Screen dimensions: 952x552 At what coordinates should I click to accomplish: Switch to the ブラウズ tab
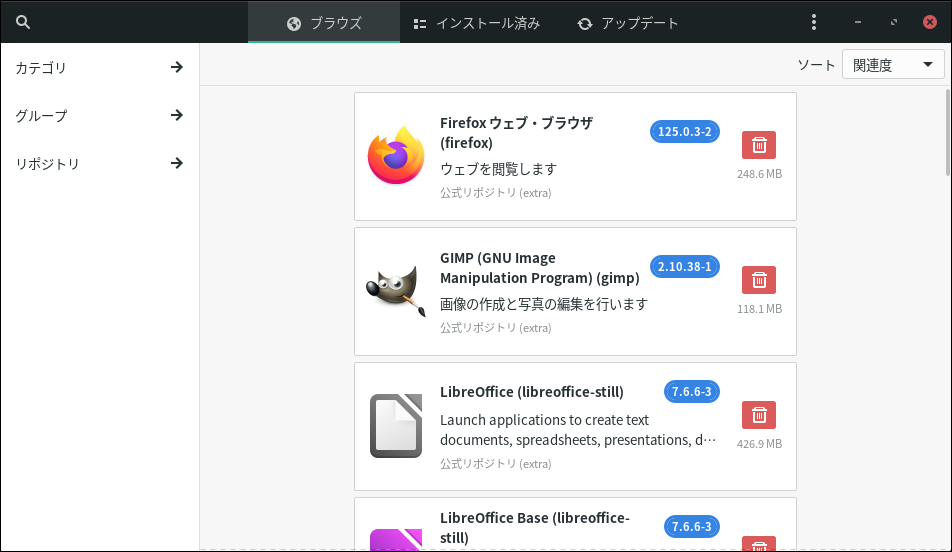pyautogui.click(x=324, y=22)
